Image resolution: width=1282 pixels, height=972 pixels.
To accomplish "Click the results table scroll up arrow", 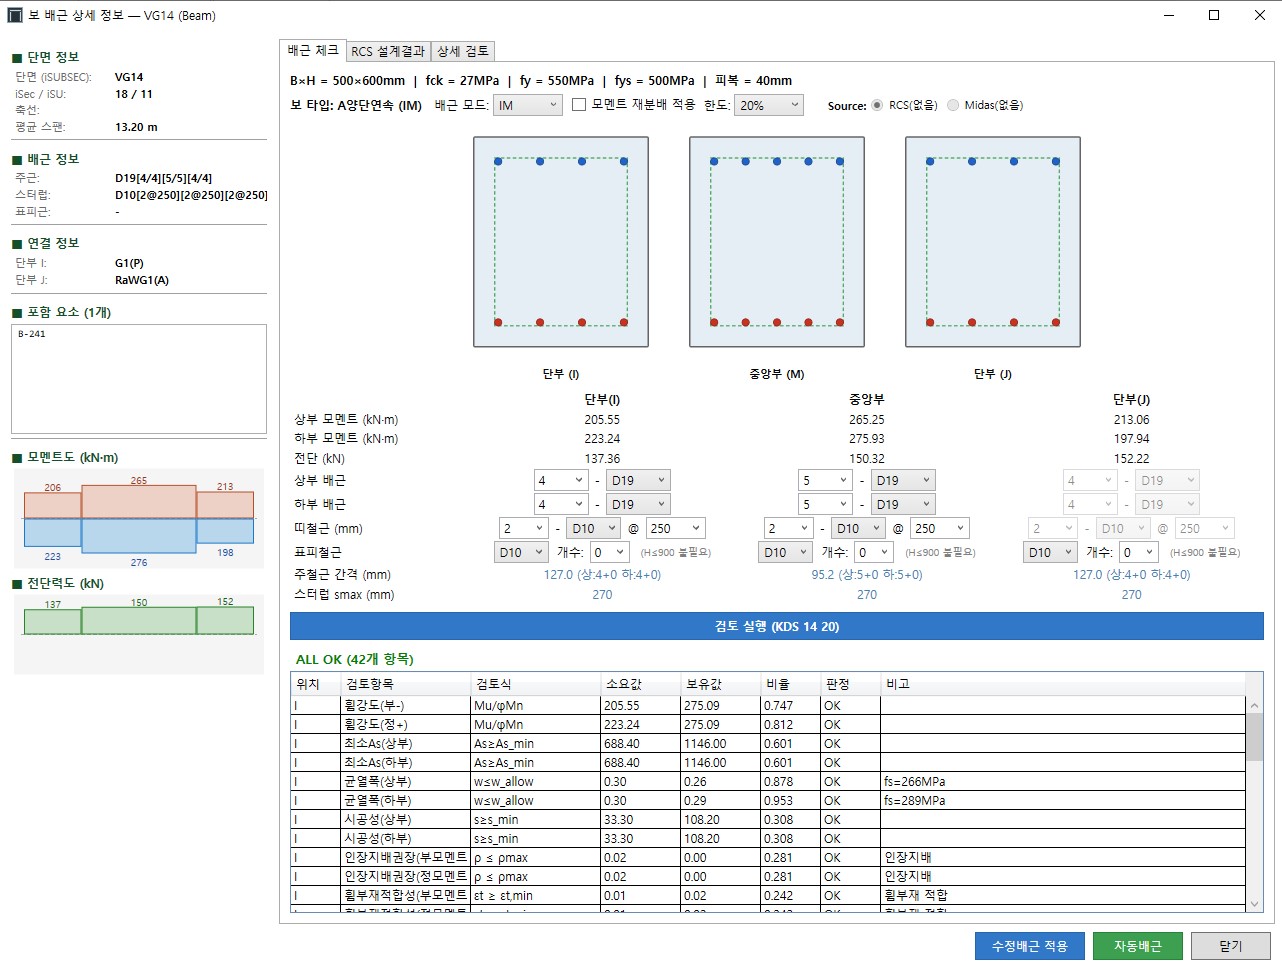I will point(1255,705).
